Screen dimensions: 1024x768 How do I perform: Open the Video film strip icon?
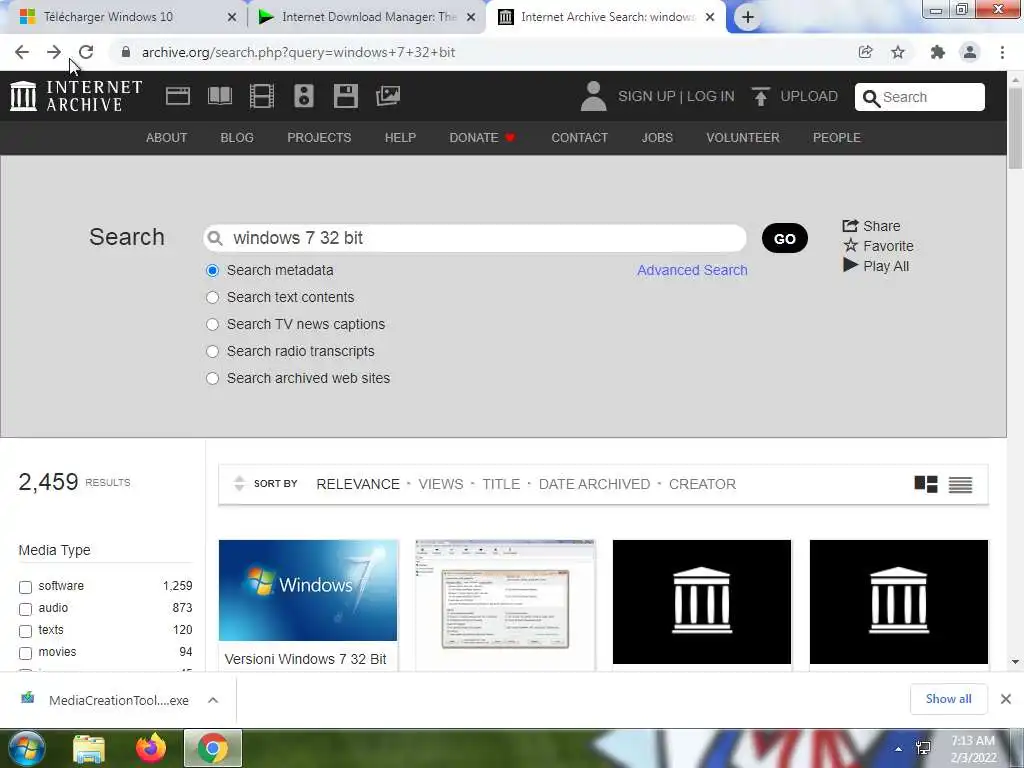point(261,96)
